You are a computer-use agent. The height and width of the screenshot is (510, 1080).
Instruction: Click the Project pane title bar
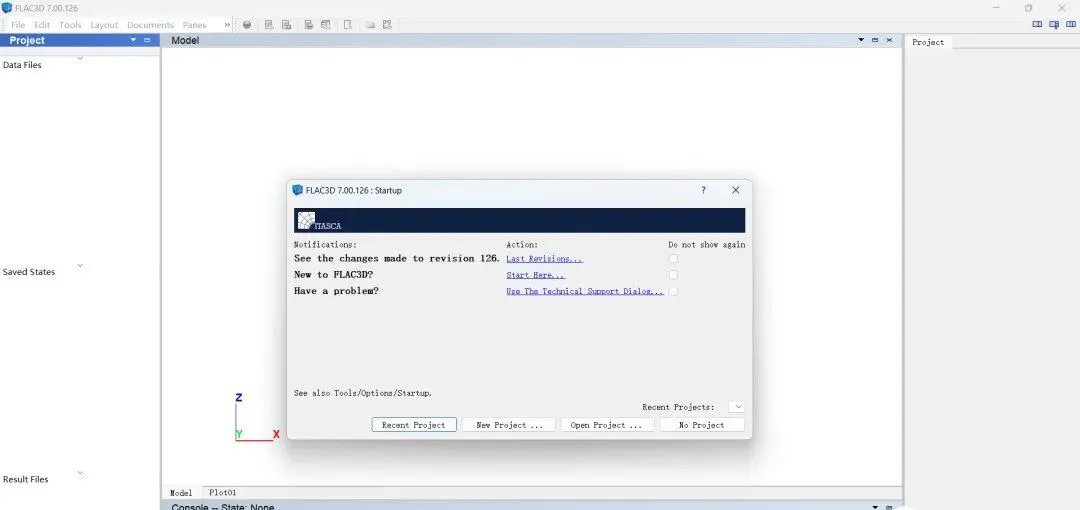click(x=80, y=40)
